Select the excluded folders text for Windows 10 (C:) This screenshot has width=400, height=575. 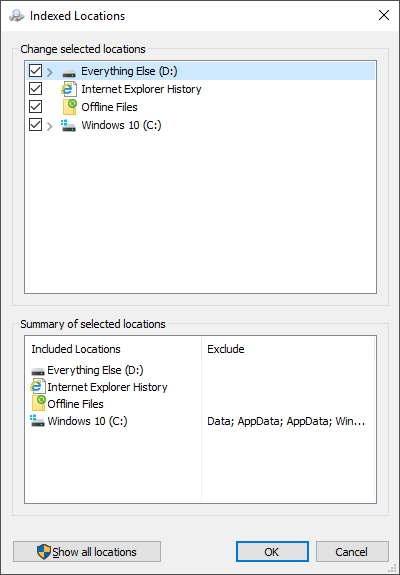point(286,421)
